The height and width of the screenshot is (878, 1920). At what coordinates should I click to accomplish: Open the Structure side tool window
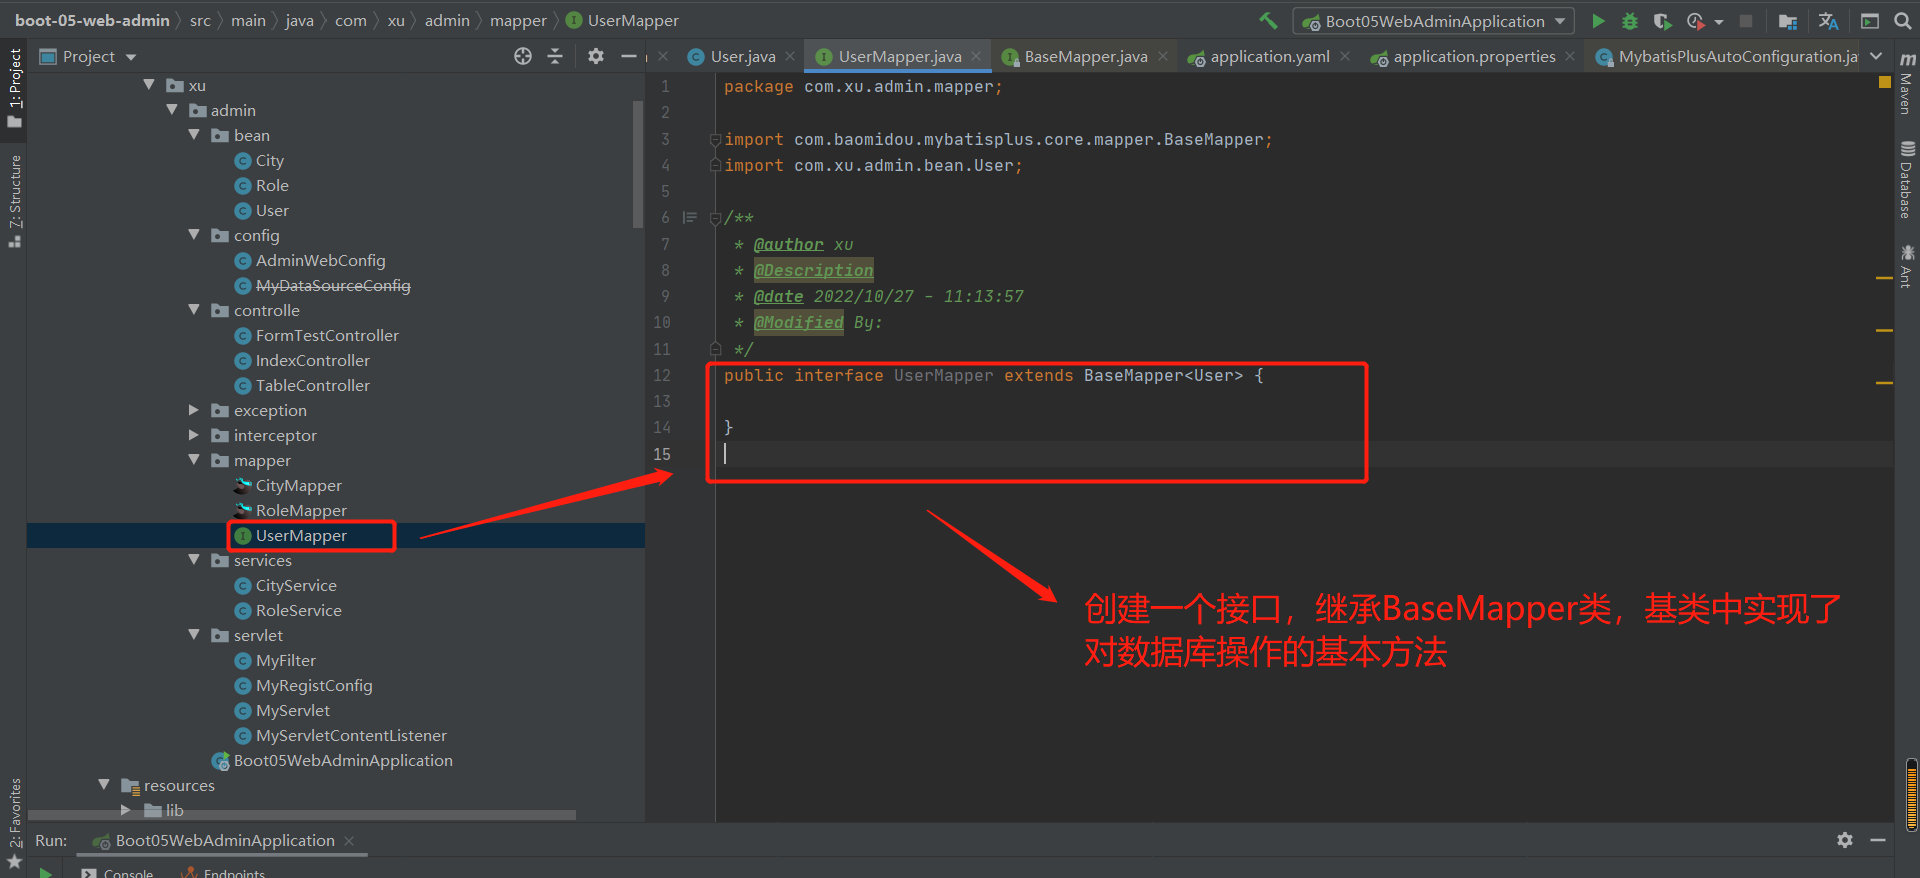tap(14, 200)
